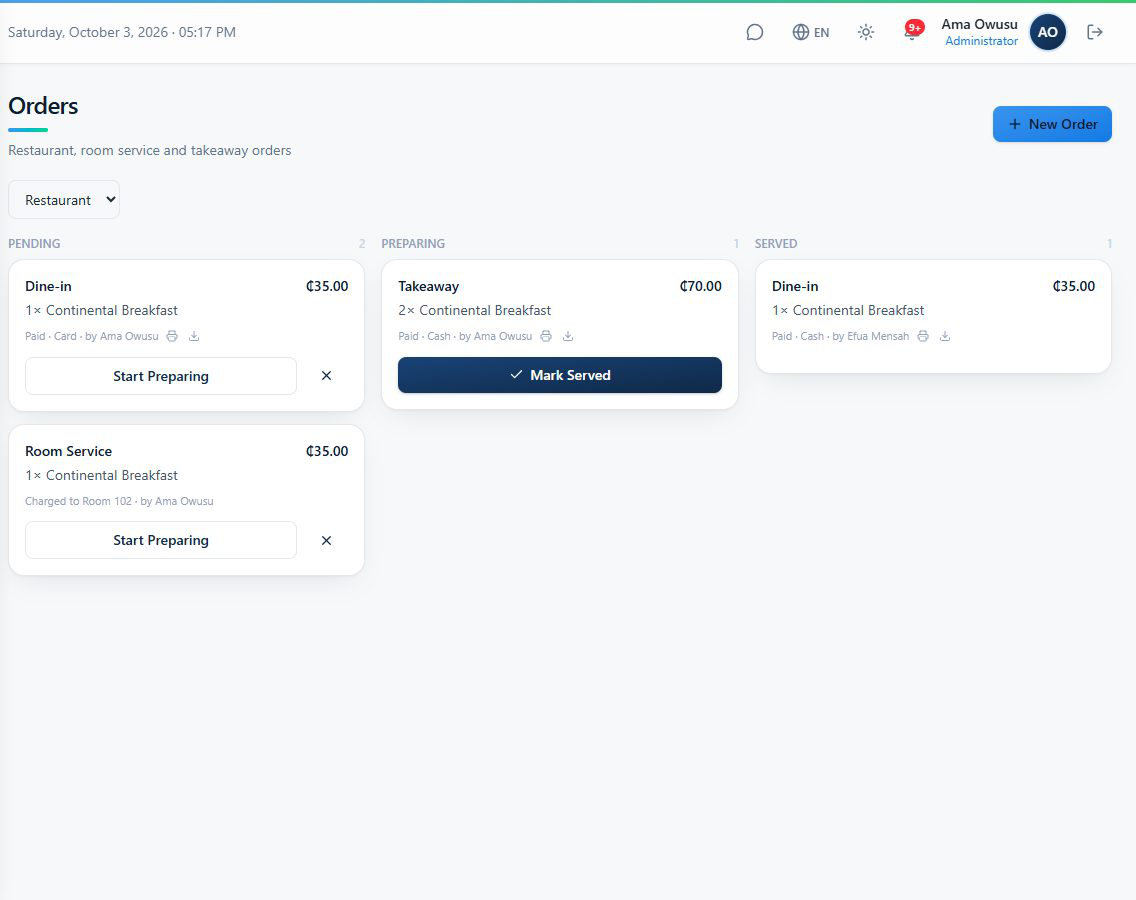Select the PENDING column header
This screenshot has width=1136, height=900.
pyautogui.click(x=34, y=243)
